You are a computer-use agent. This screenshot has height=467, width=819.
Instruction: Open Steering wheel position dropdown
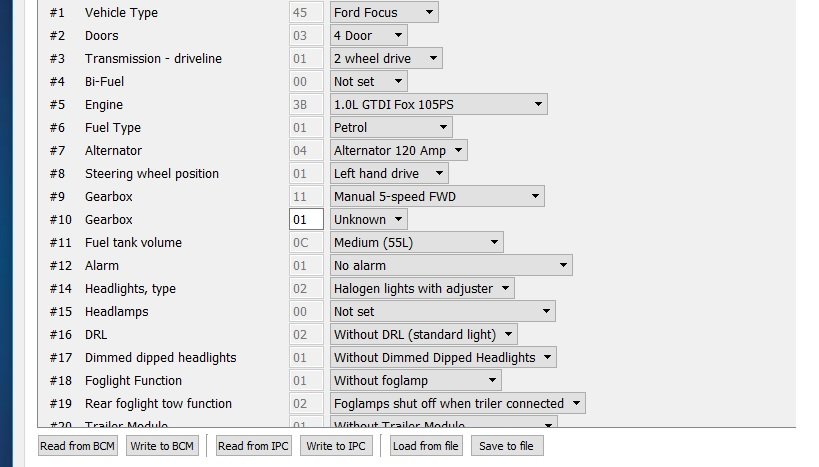pos(389,174)
